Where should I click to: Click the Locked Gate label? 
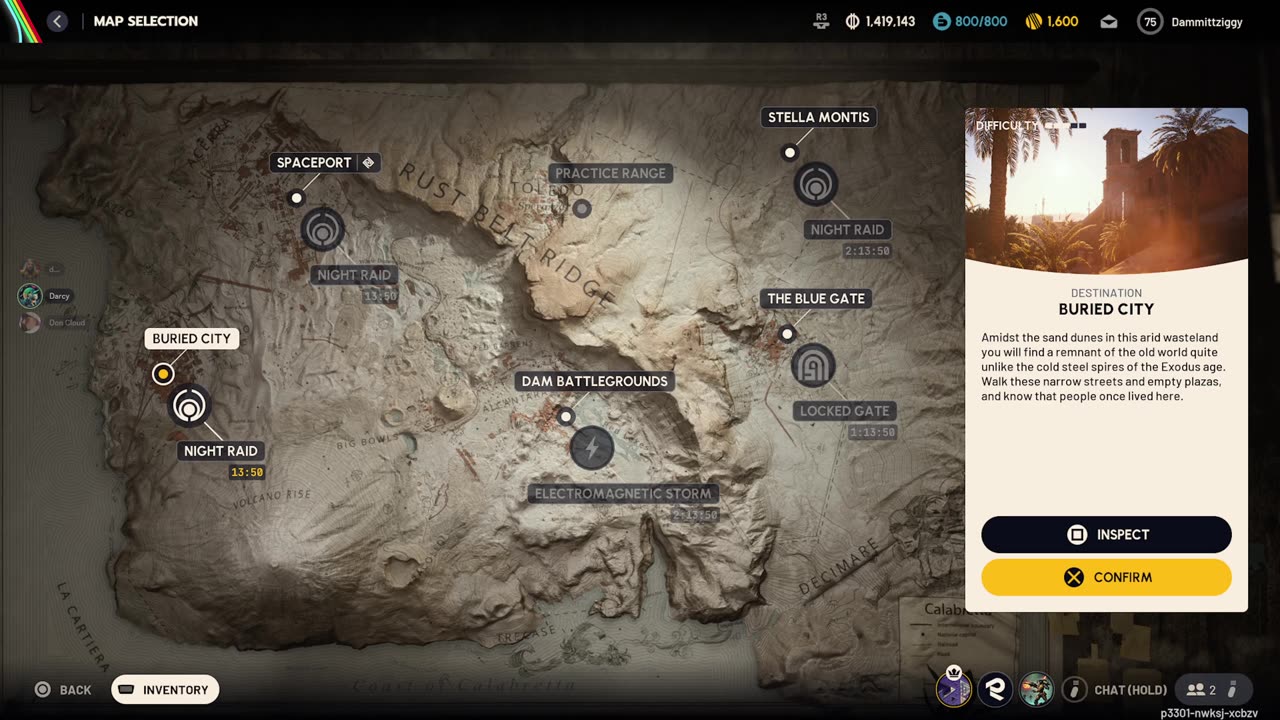point(845,411)
